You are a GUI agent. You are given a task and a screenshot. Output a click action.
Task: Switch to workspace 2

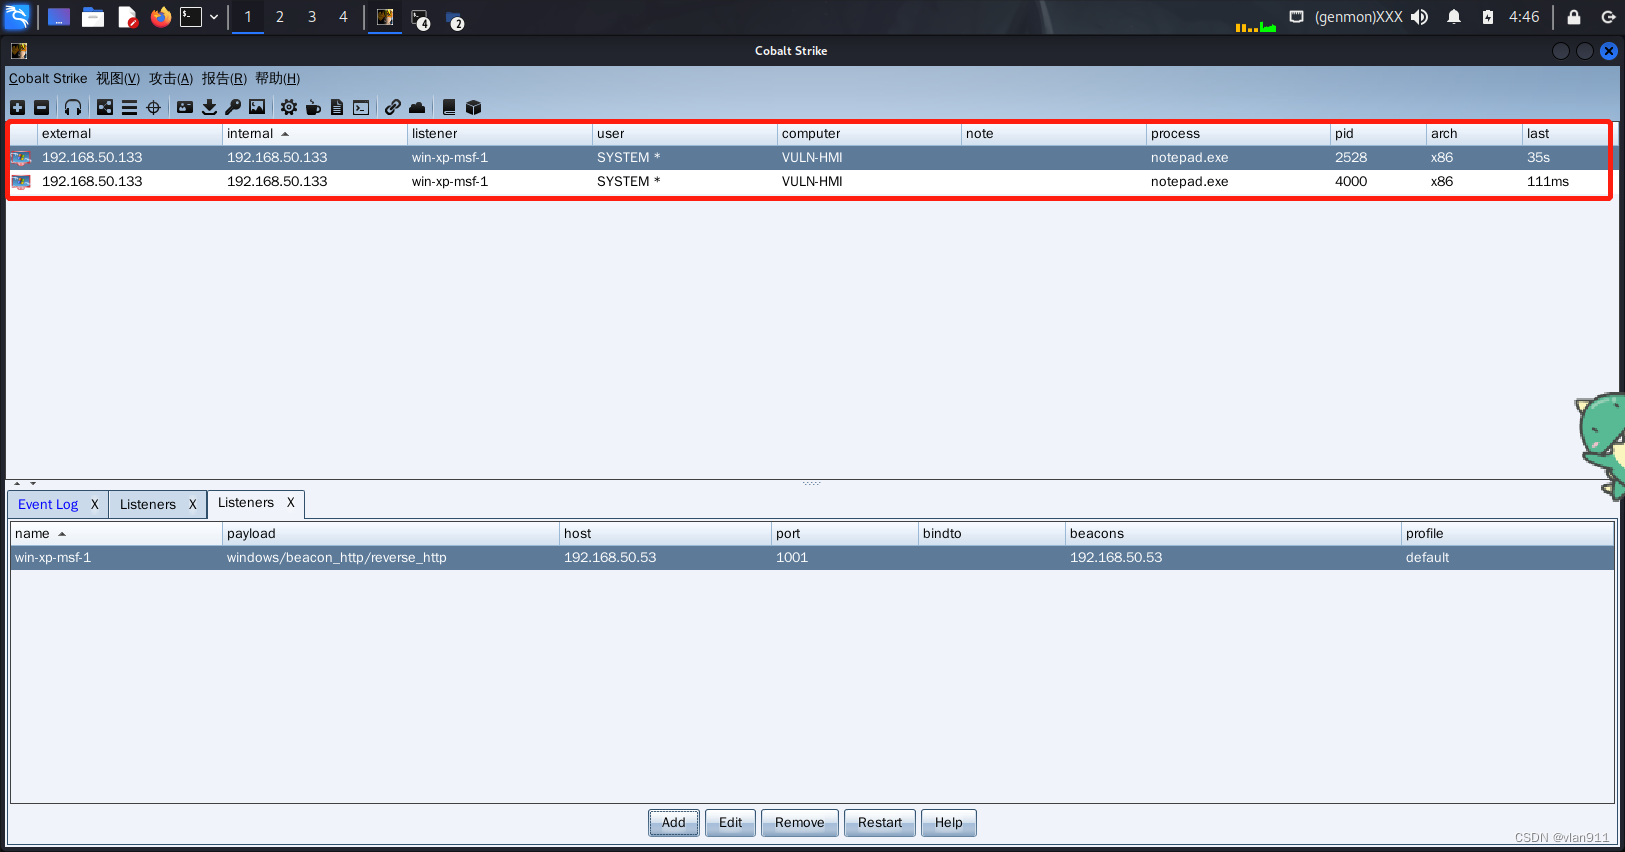280,17
